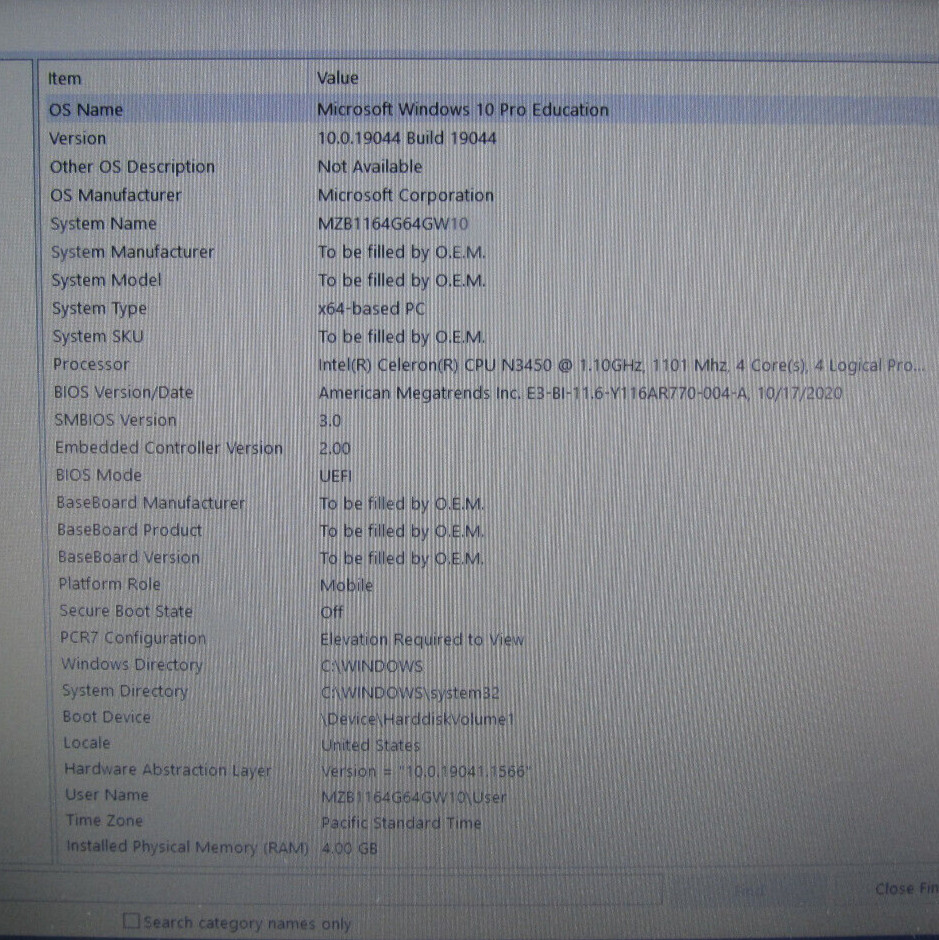
Task: Click the HAL version 10.0.19041.1566 value
Action: [x=426, y=771]
